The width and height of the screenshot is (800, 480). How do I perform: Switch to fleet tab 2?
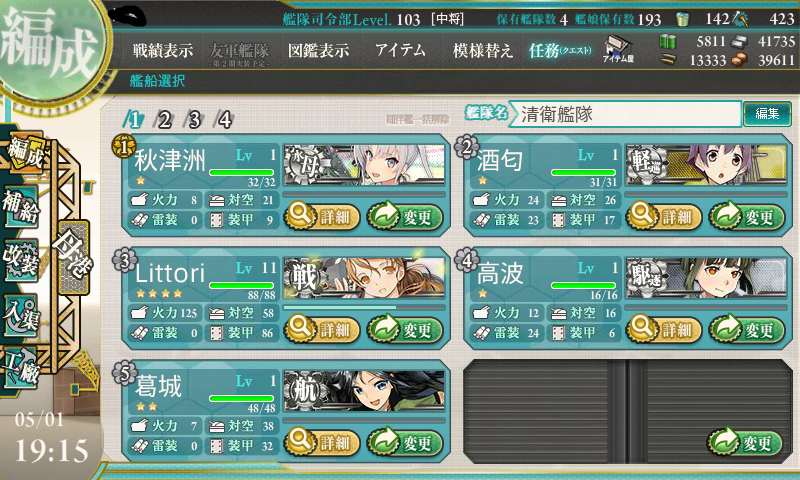tap(164, 120)
